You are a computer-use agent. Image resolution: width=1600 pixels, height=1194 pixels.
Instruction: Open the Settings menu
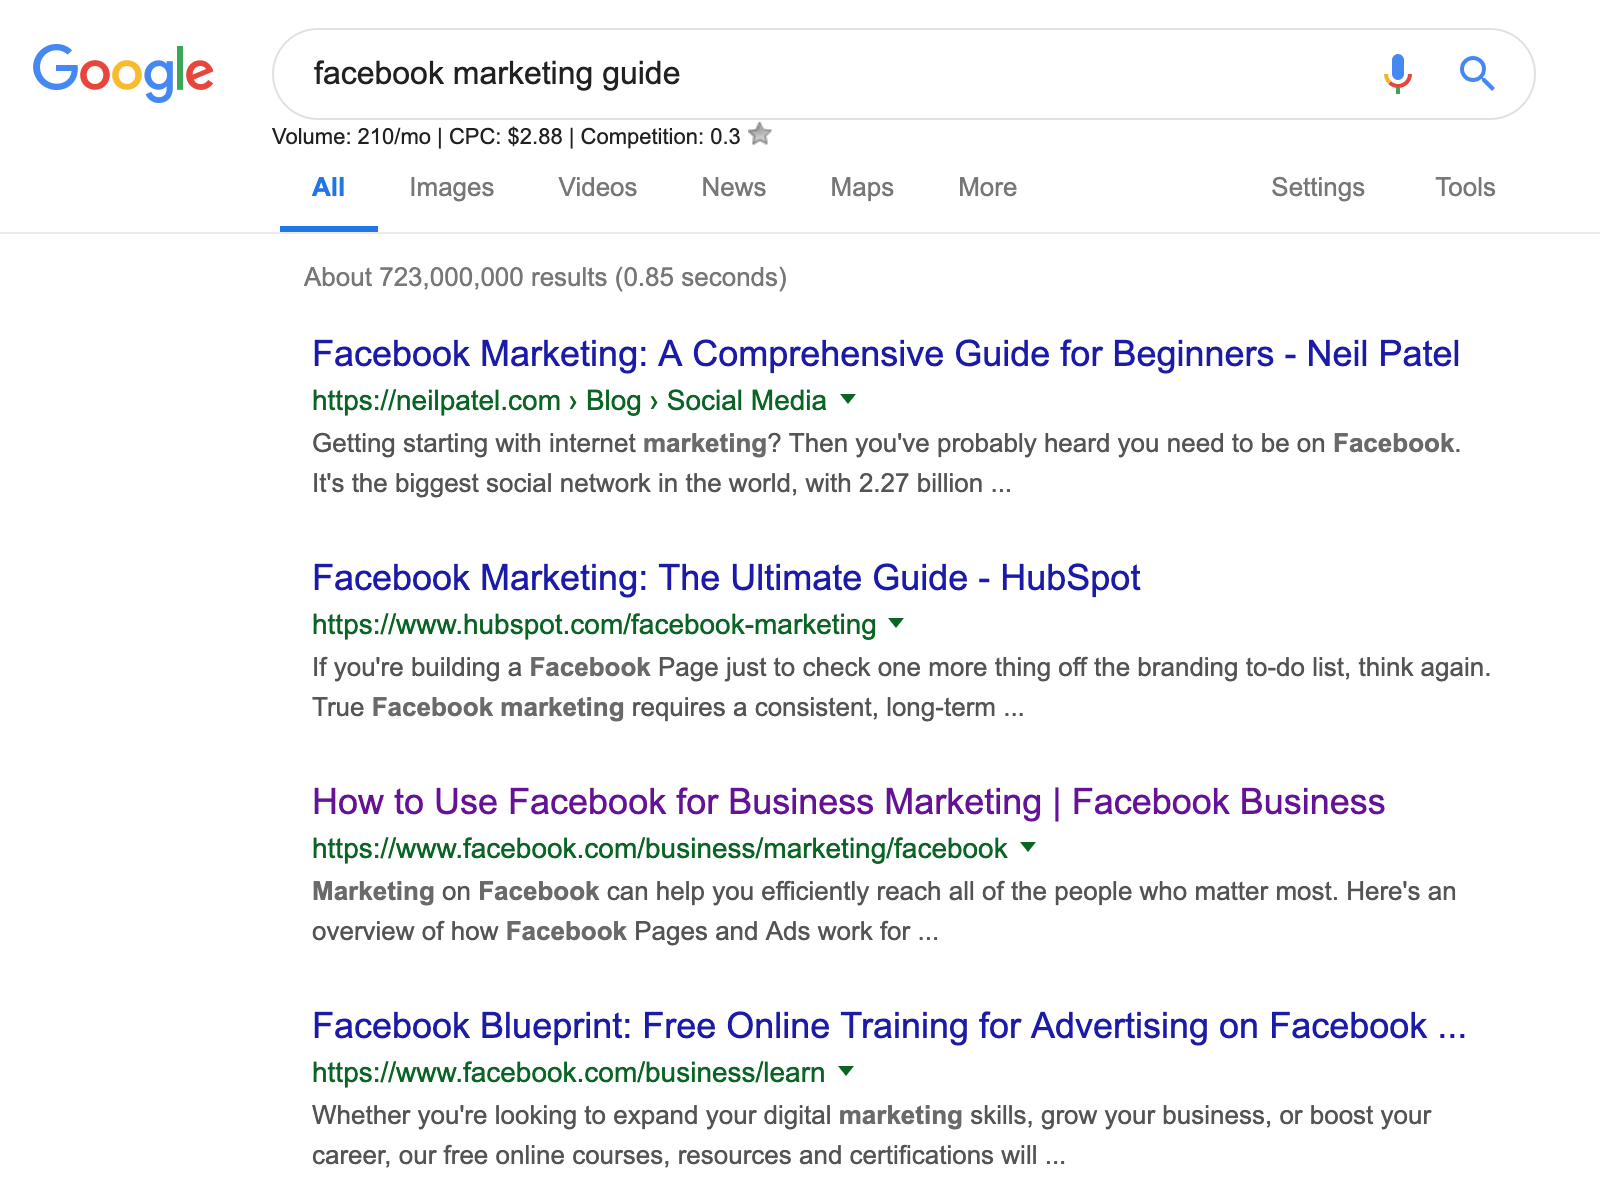[x=1317, y=187]
